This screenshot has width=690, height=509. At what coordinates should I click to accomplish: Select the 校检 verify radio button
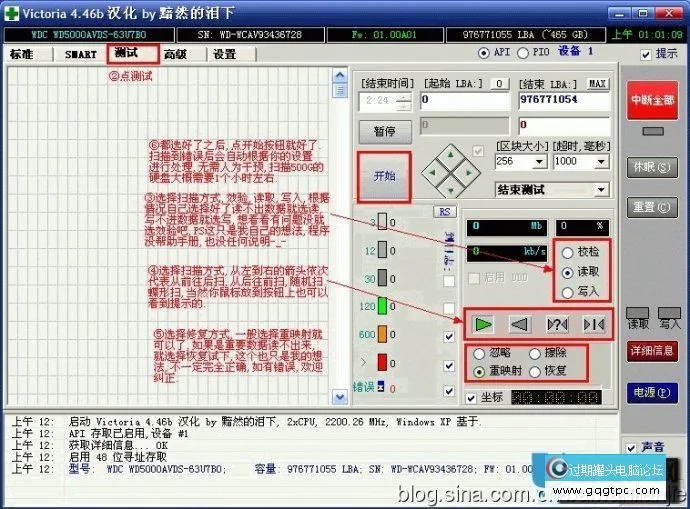coord(568,253)
